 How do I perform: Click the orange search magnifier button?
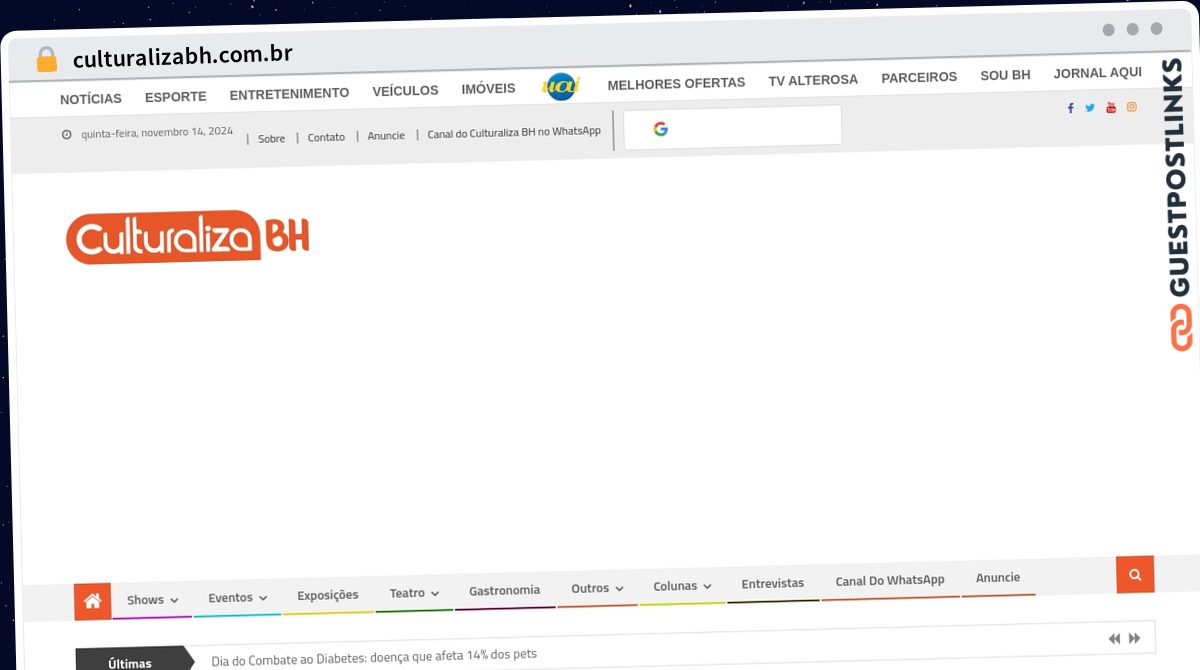coord(1135,575)
